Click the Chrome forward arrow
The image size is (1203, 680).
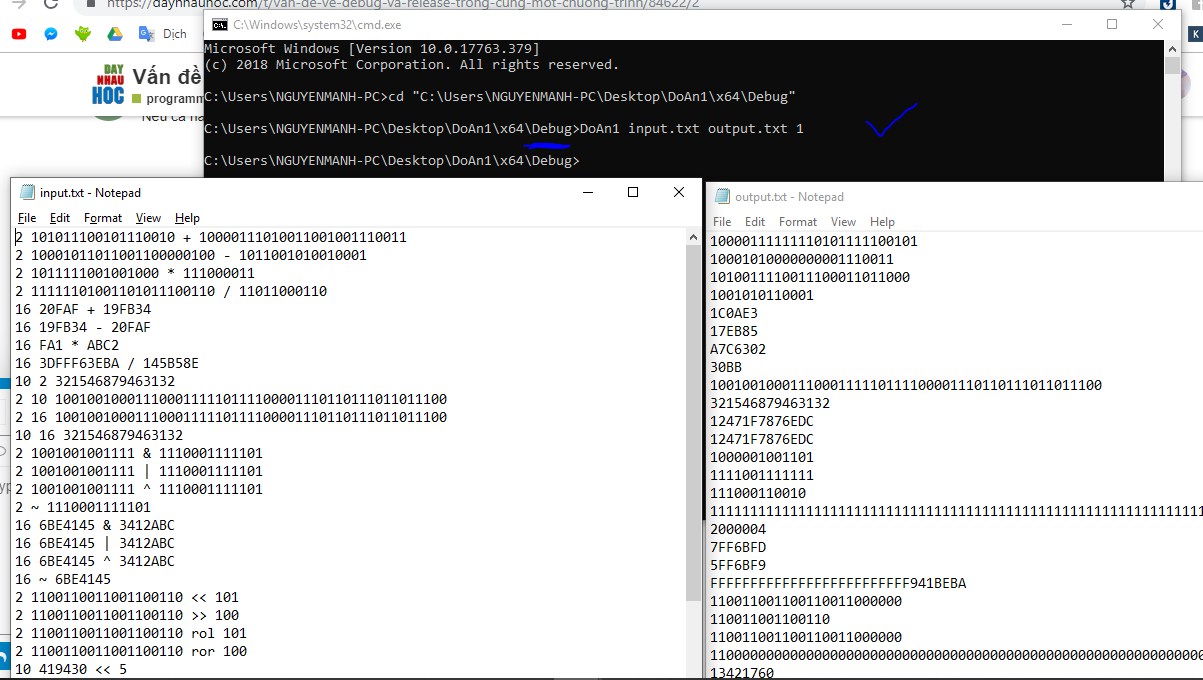pyautogui.click(x=20, y=4)
